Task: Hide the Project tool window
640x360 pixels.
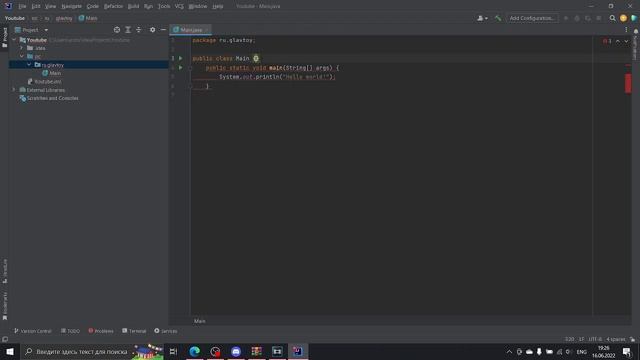Action: (163, 30)
